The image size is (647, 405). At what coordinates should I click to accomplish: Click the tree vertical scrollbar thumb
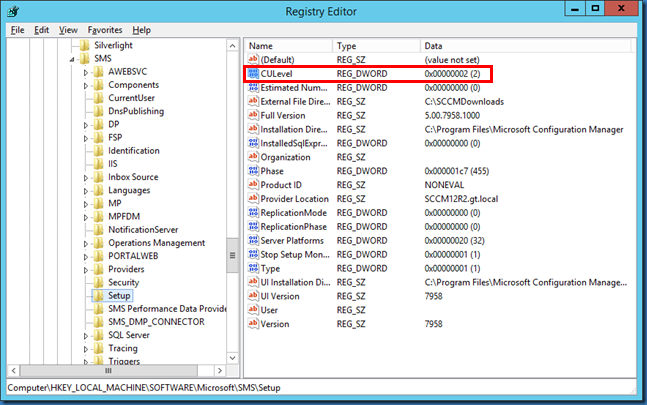[232, 255]
